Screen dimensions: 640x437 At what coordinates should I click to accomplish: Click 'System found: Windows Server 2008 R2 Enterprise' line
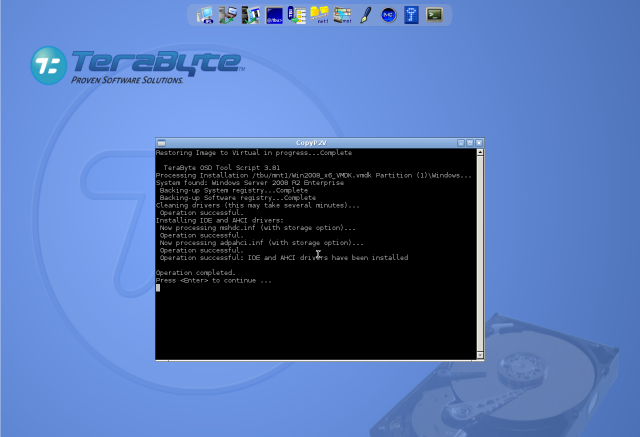click(x=250, y=183)
